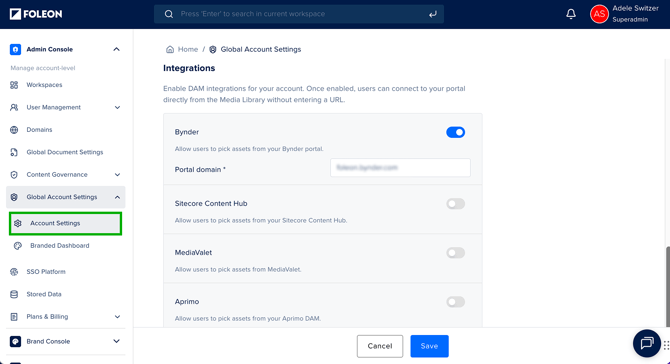Click the 'Manage account-level' text
The height and width of the screenshot is (364, 670).
click(x=43, y=68)
